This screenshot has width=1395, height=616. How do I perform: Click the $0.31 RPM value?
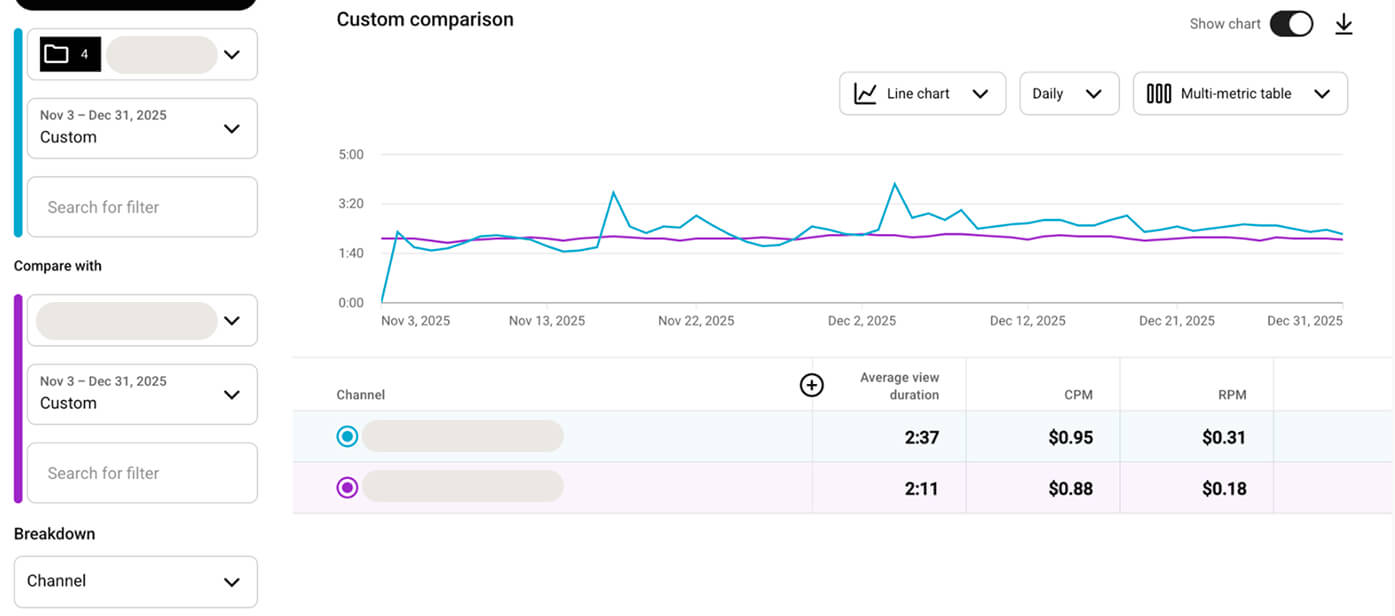point(1224,437)
